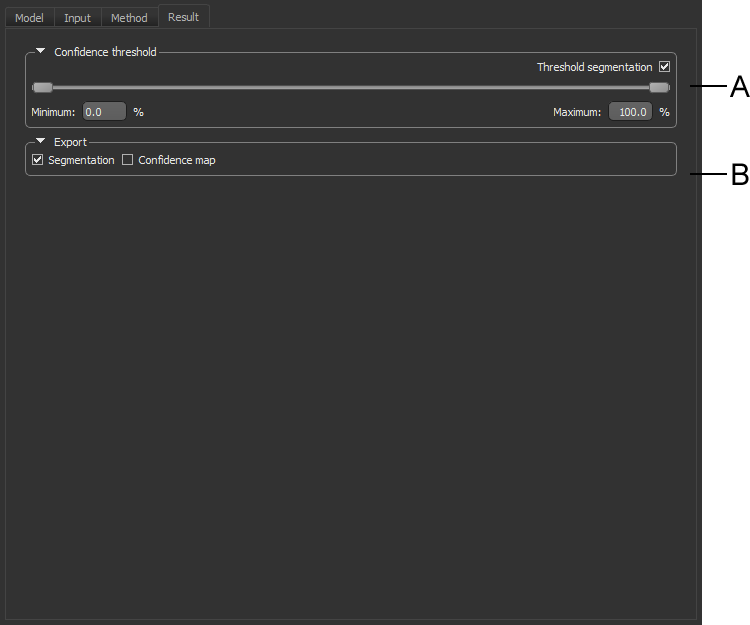
Task: Enable the Confidence map checkbox
Action: pyautogui.click(x=127, y=160)
